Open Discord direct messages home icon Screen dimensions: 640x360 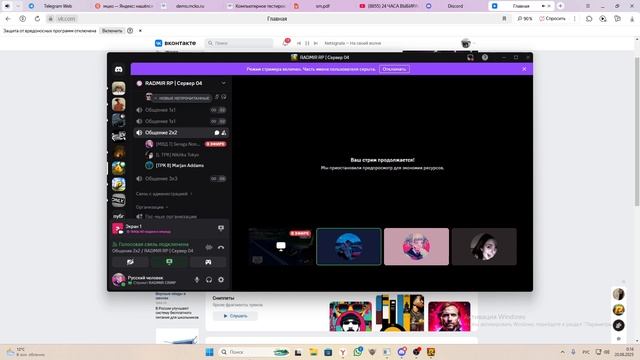[x=118, y=69]
